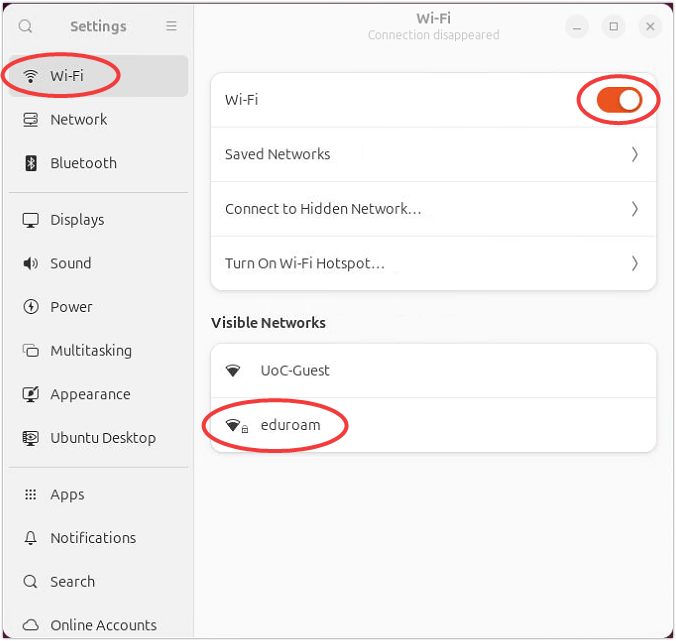
Task: Turn off the Wi-Fi switch
Action: 618,100
